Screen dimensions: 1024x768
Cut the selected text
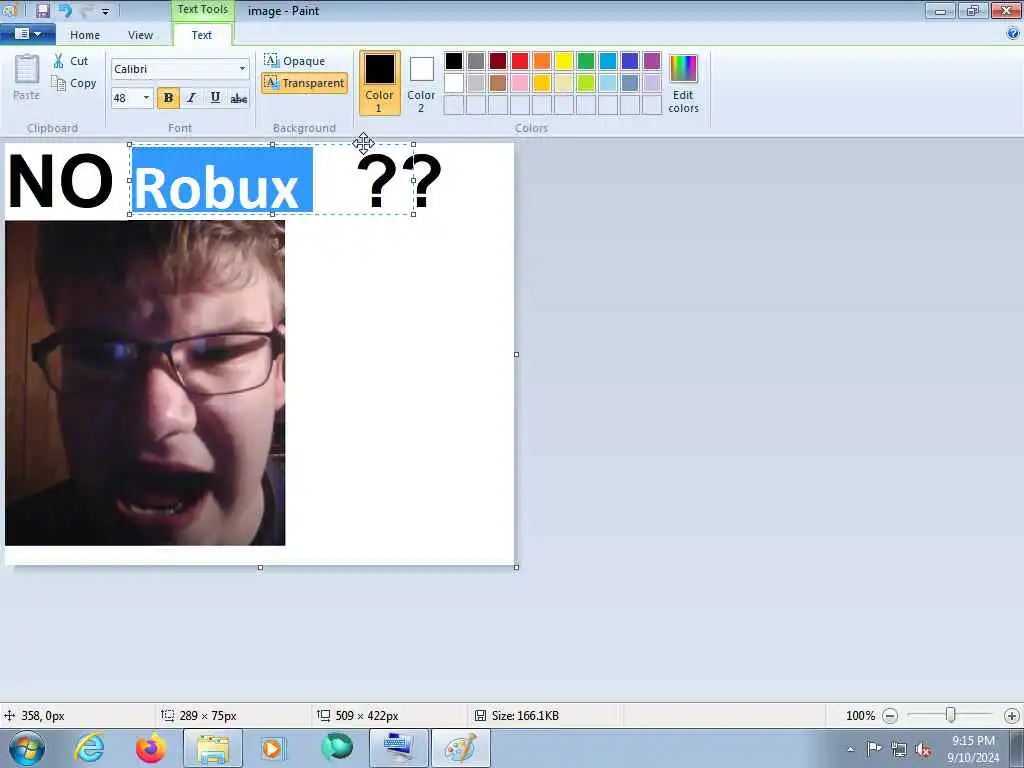71,61
